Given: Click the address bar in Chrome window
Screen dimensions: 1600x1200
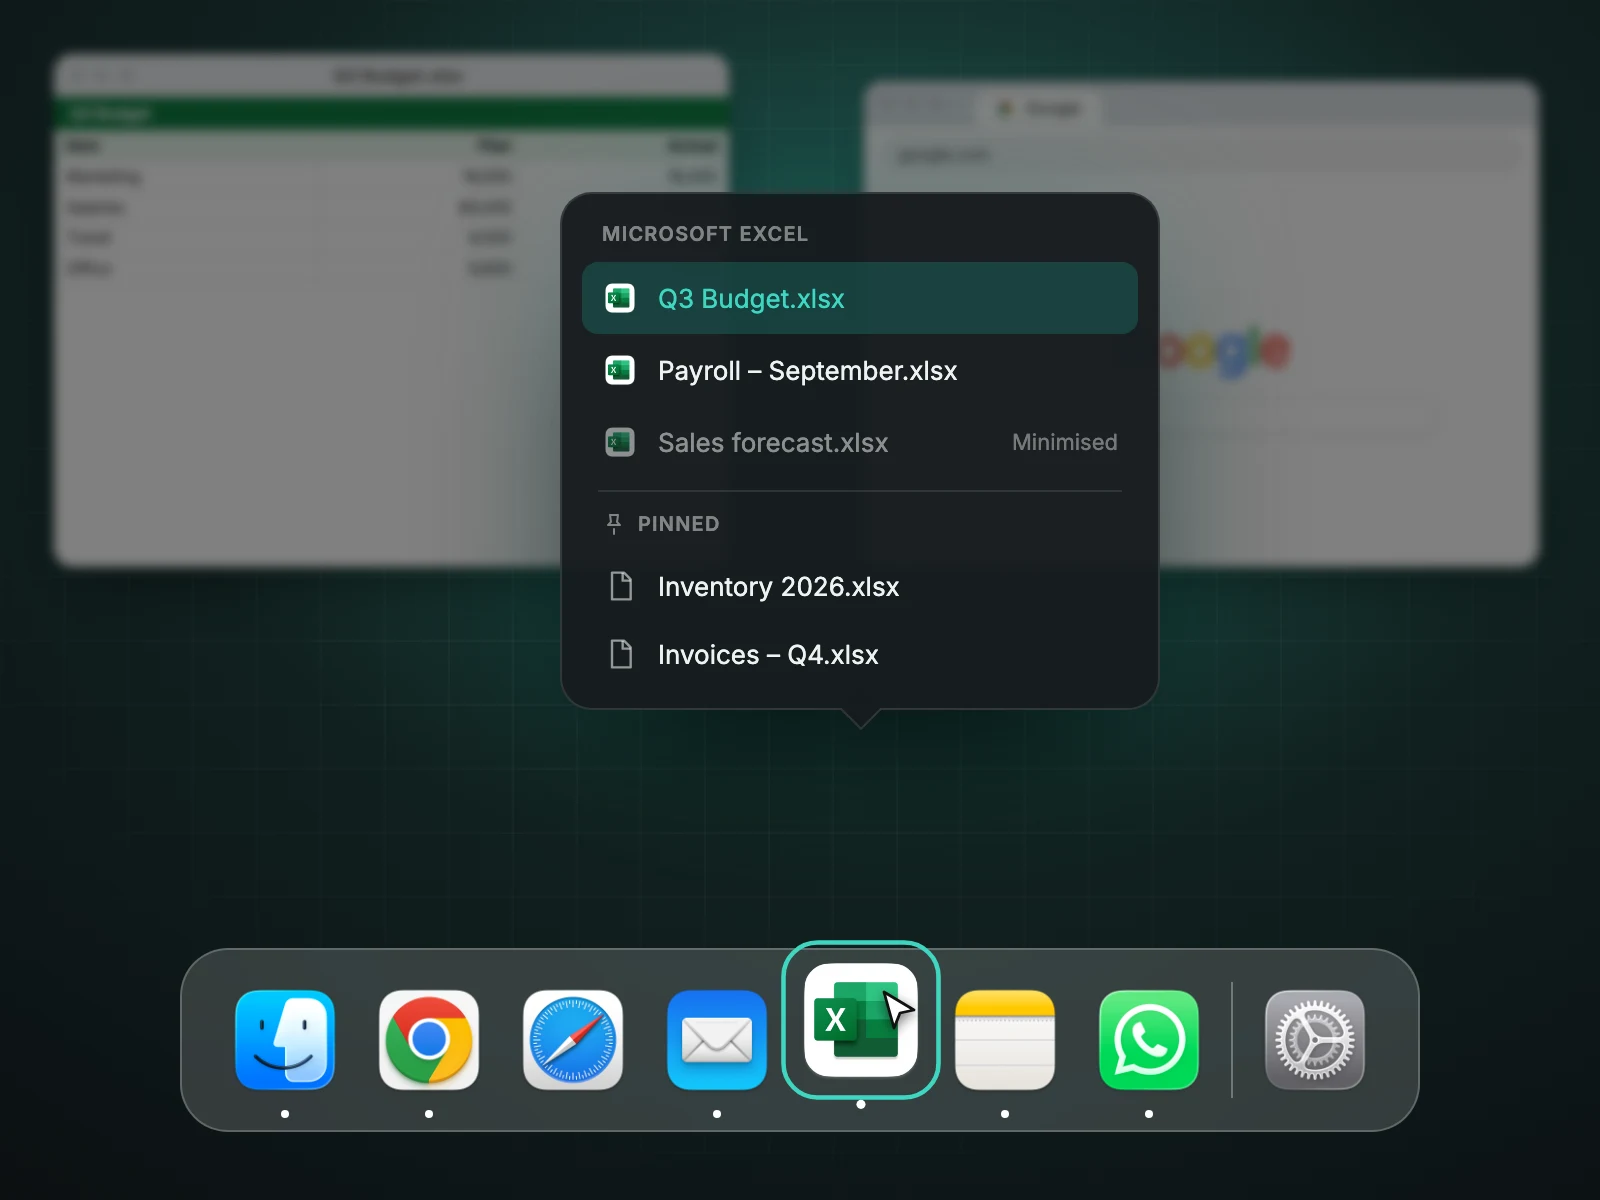Looking at the screenshot, I should pos(1200,155).
